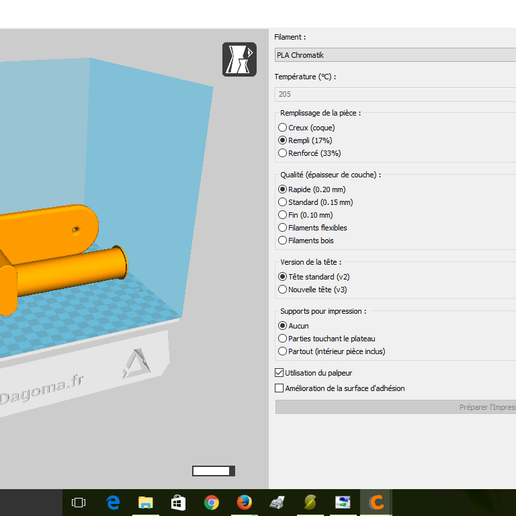This screenshot has height=516, width=516.
Task: Select Nouvelle tête (v3) option
Action: (312, 290)
